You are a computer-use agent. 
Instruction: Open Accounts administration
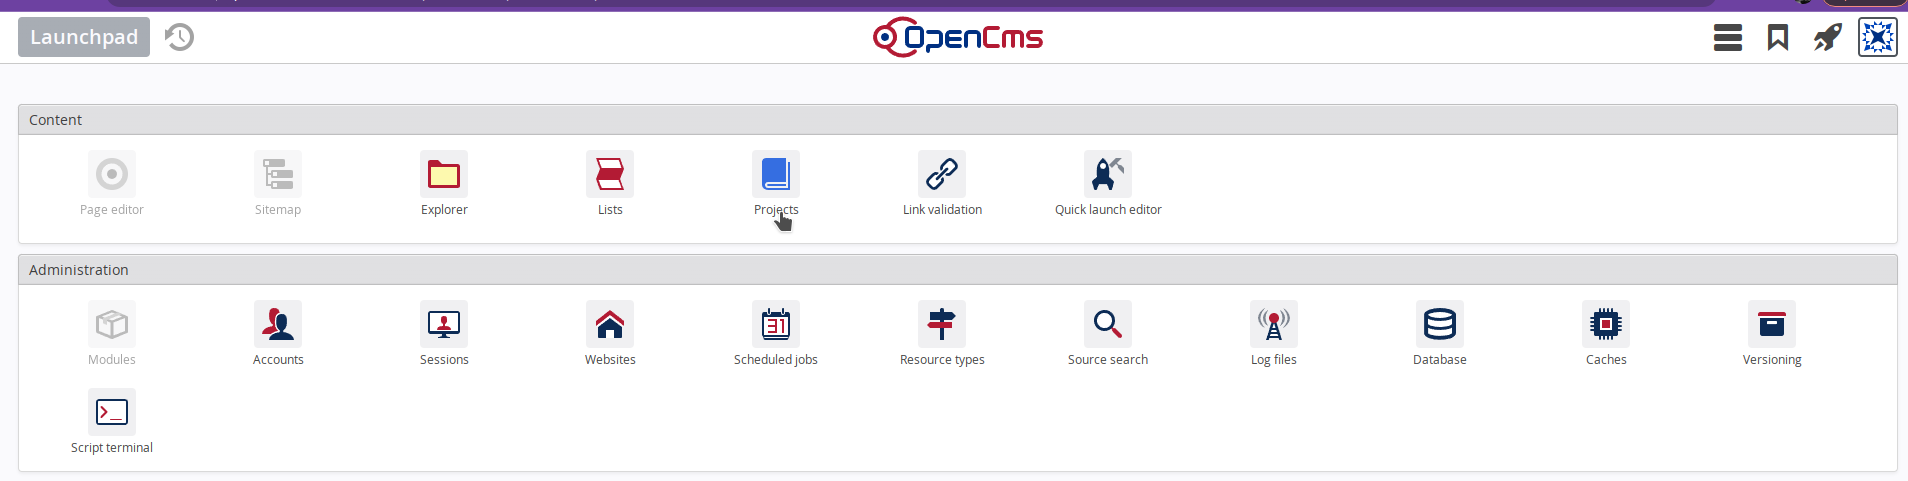(277, 325)
